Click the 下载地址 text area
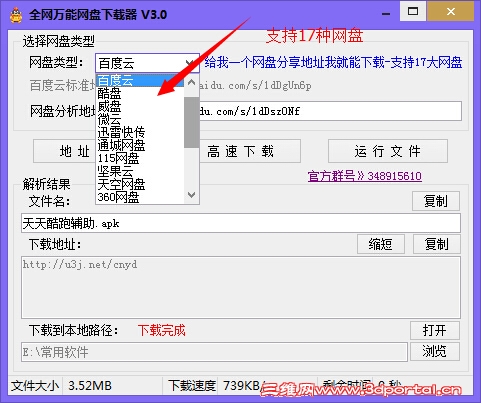Screen dimensions: 481x403 241,287
